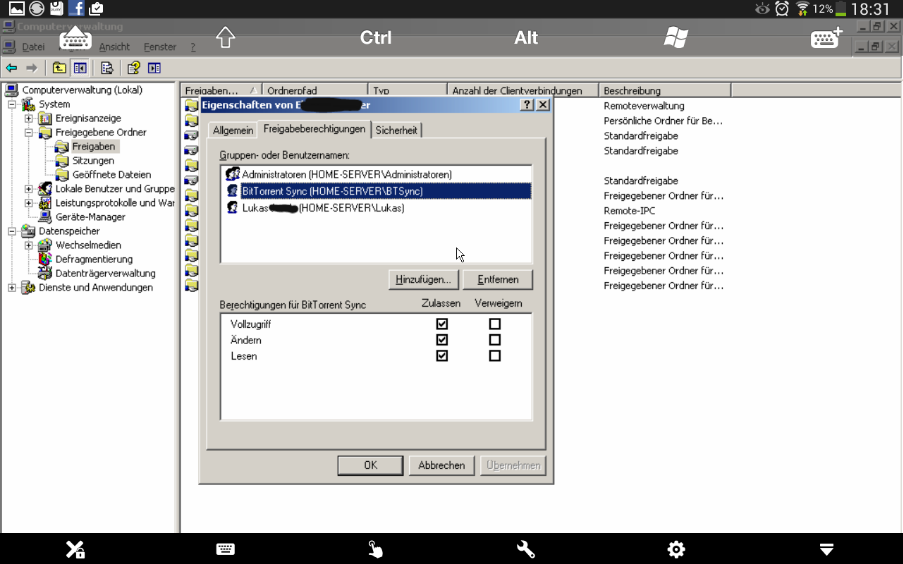Toggle Zulassen checkbox for Ändern
This screenshot has width=903, height=564.
point(442,340)
